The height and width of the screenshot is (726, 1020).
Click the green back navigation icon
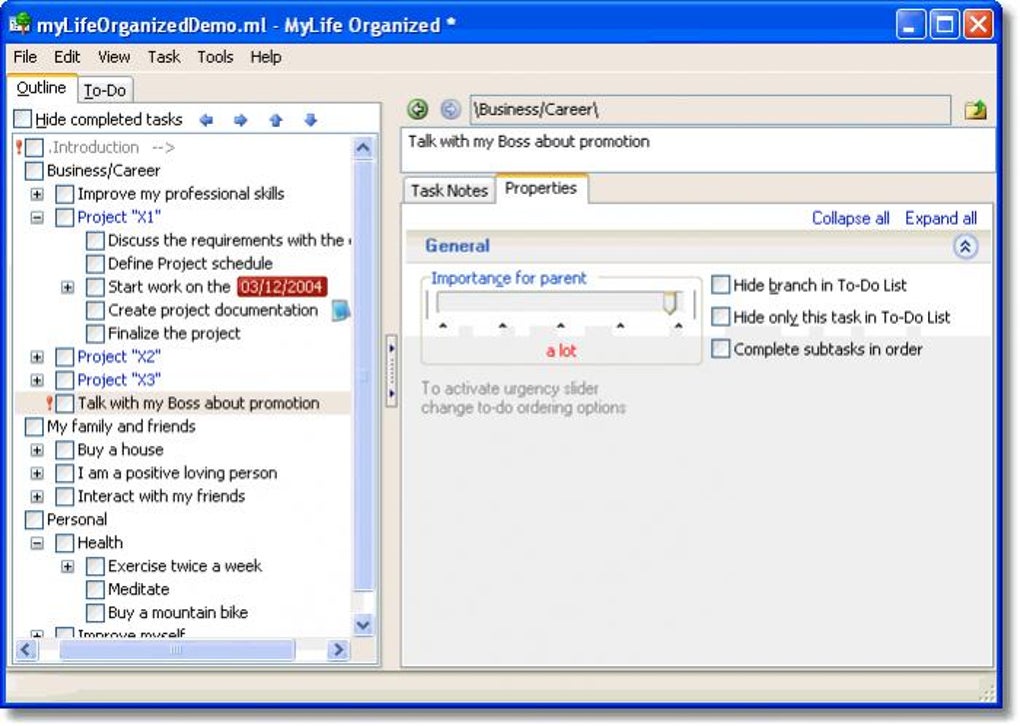(418, 109)
